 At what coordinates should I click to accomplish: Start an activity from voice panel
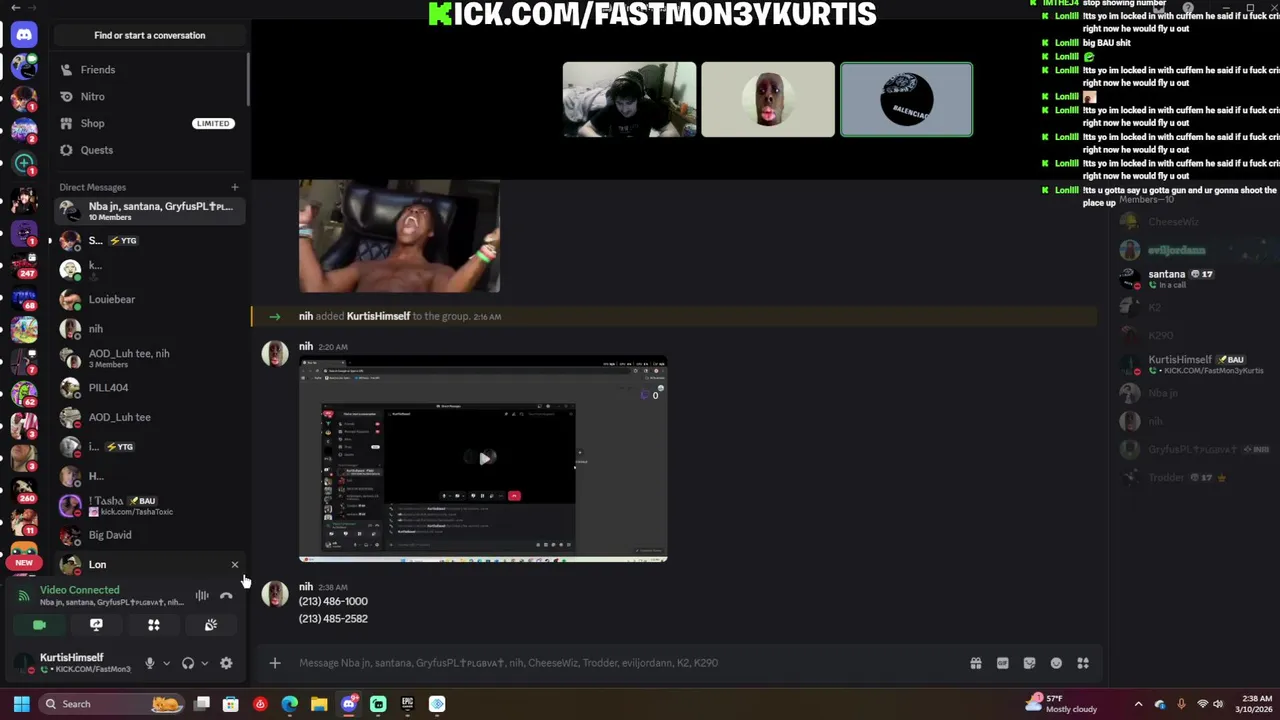pos(154,625)
